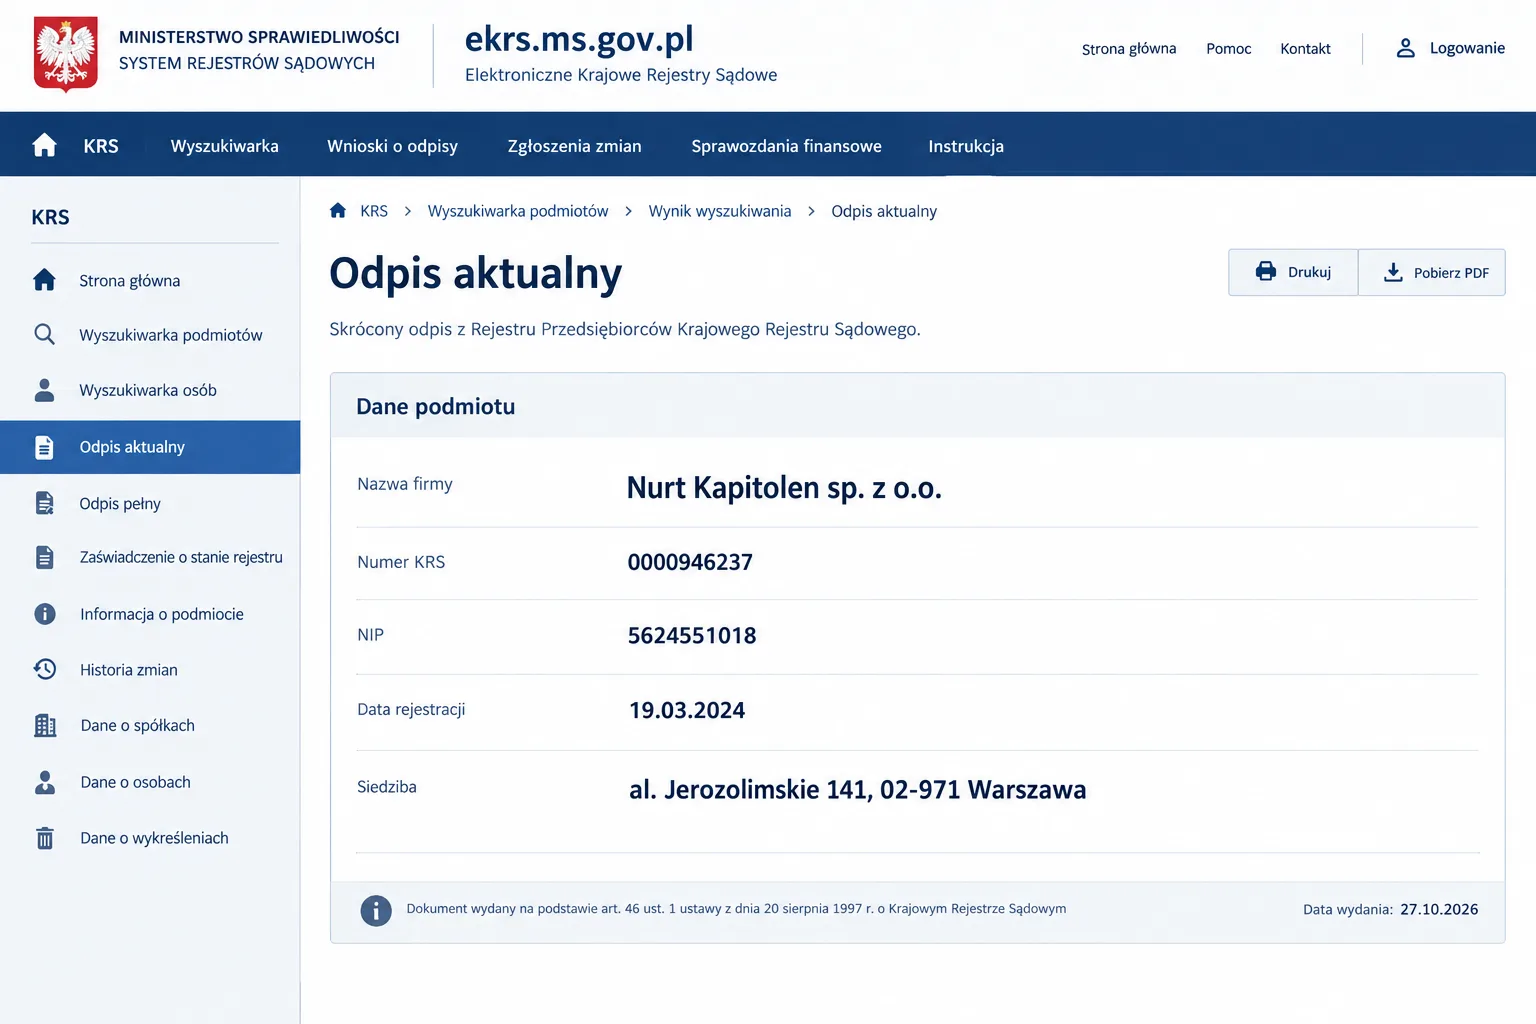The height and width of the screenshot is (1024, 1536).
Task: Click the ekrs.ms.gov.pl site title
Action: tap(579, 39)
